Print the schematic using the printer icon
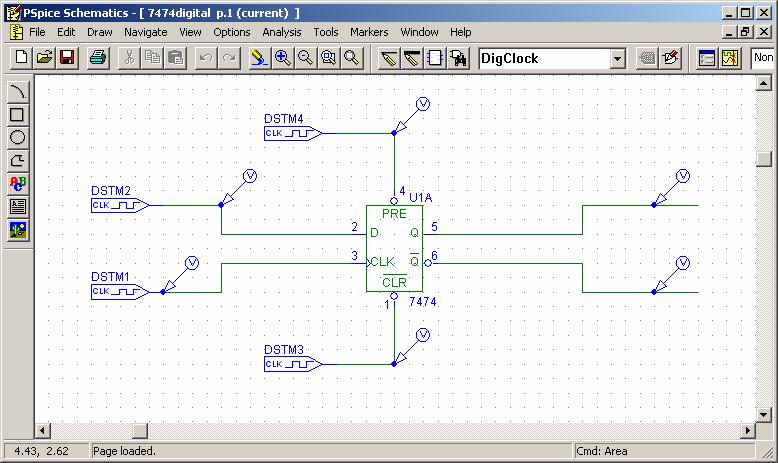 click(98, 58)
